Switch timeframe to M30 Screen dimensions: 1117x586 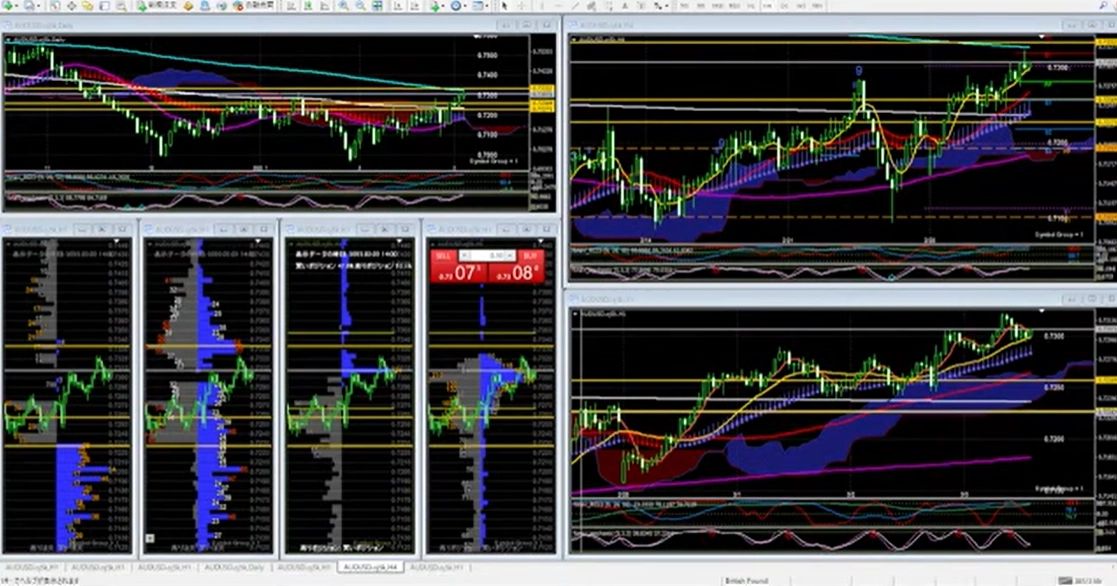click(734, 6)
